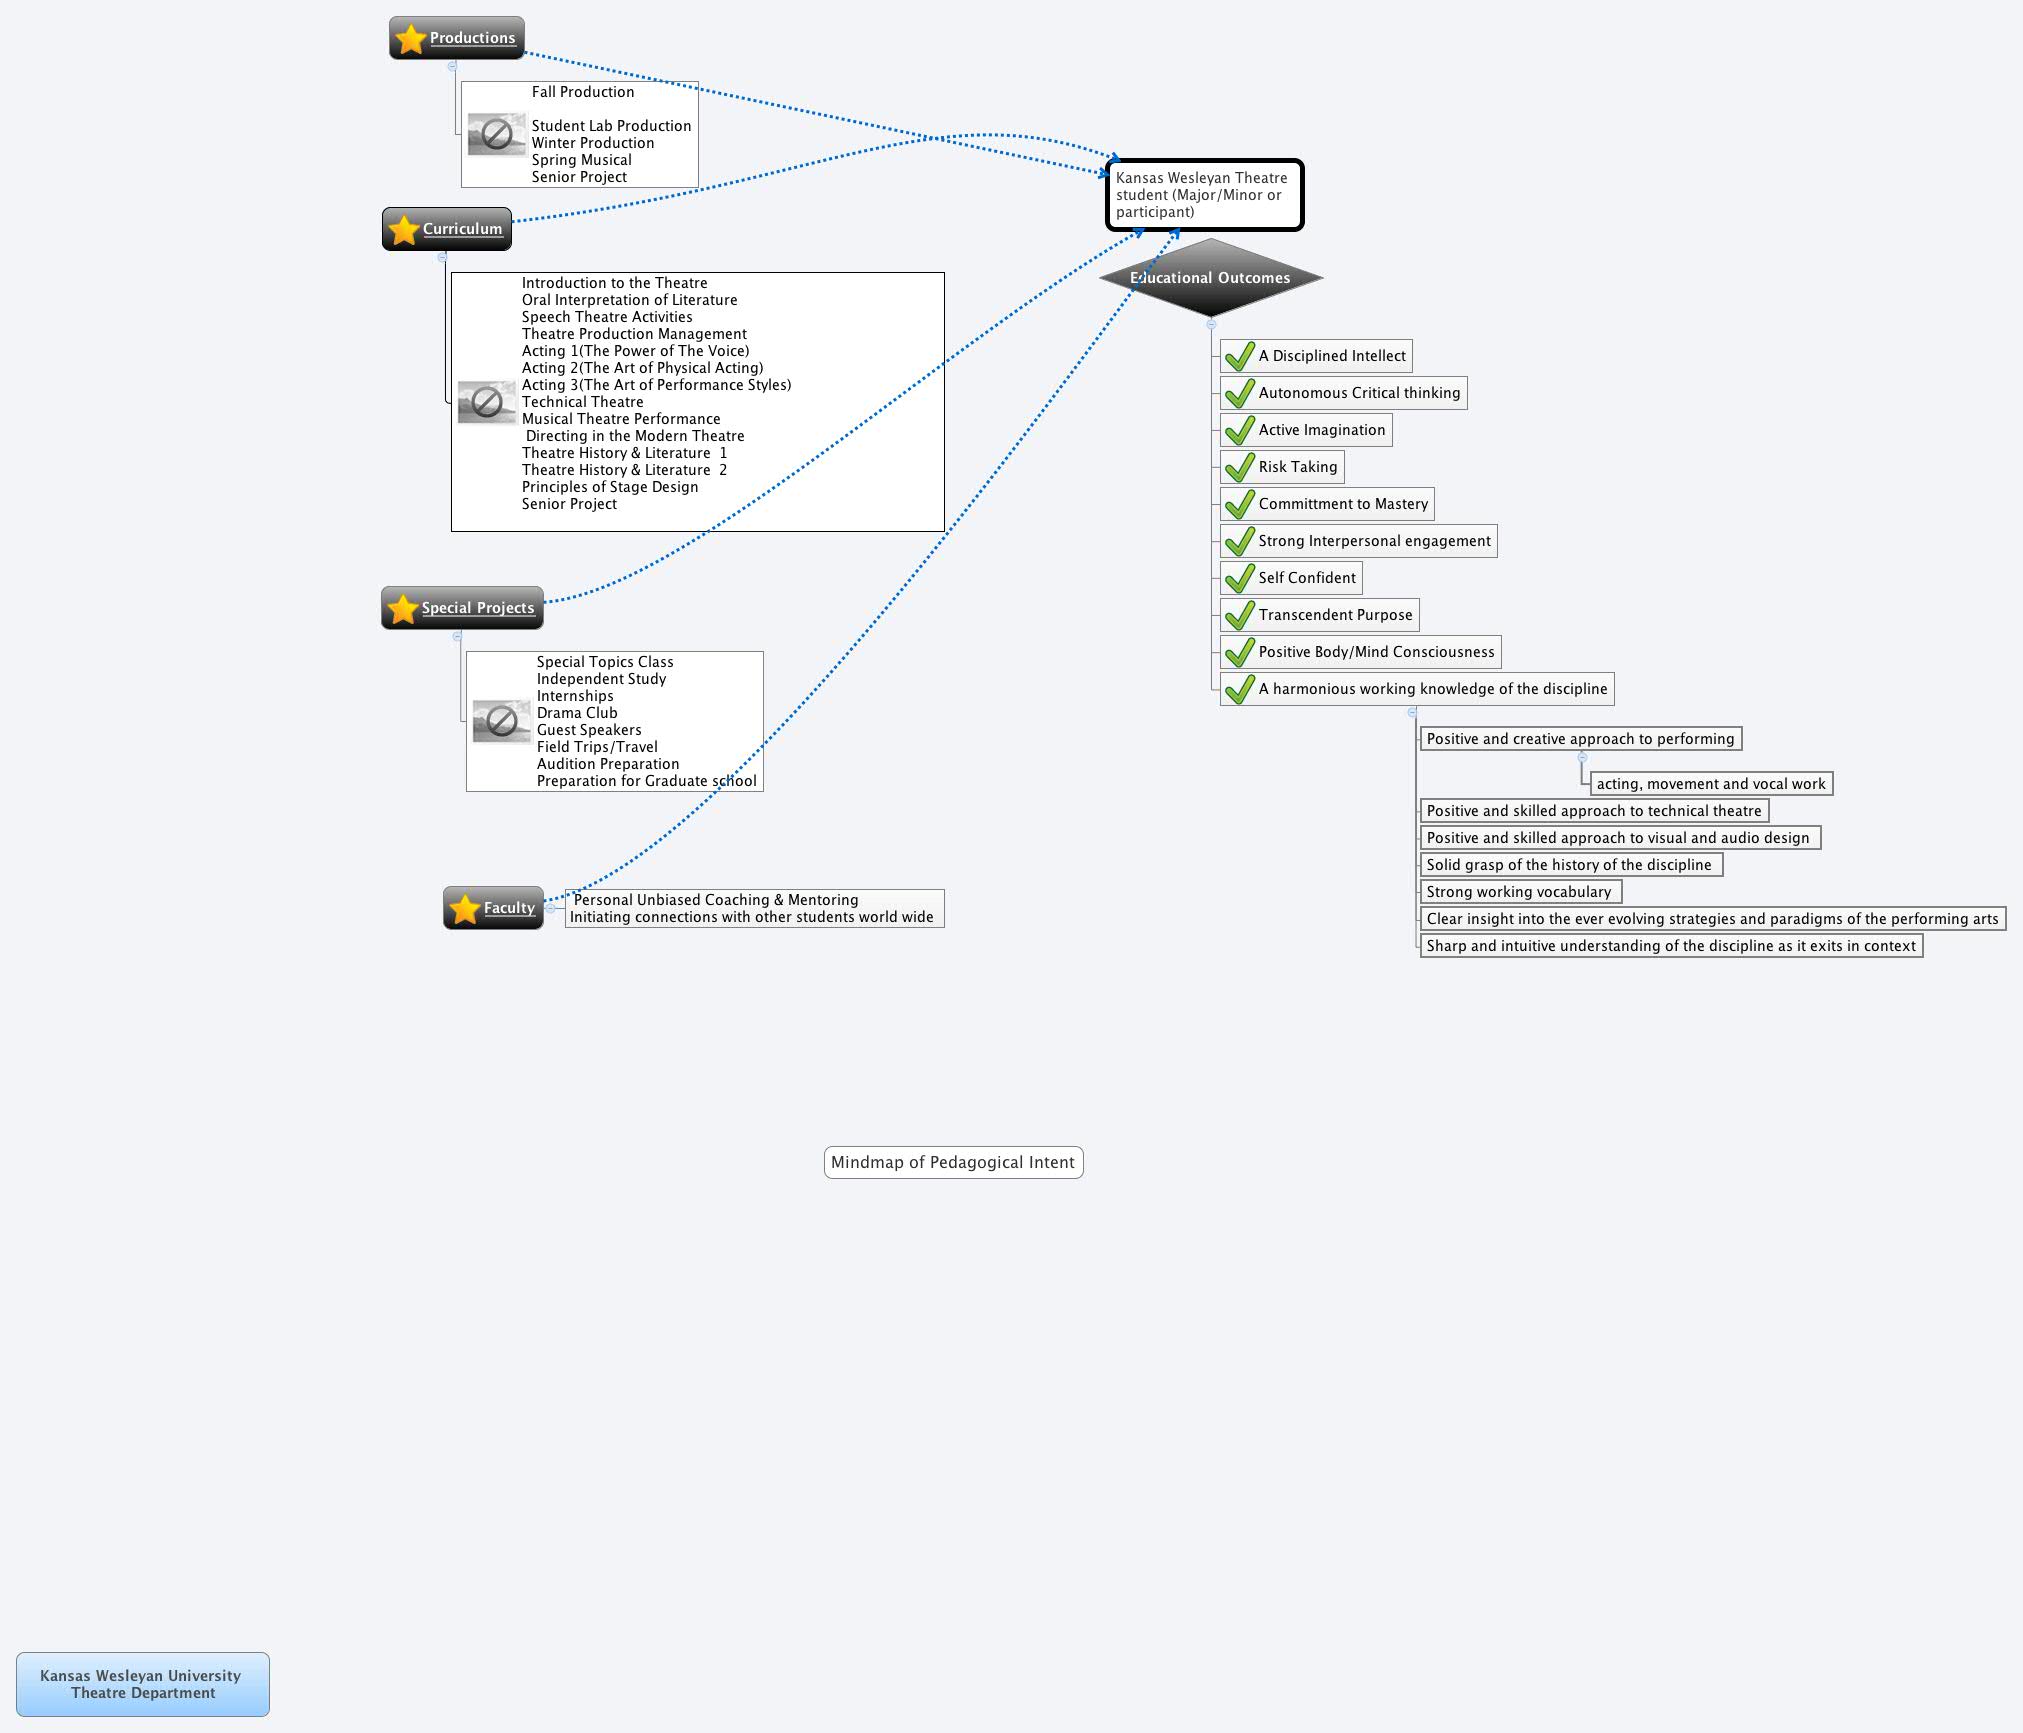Select 'Positive and skilled approach to visual and audio design'

pos(1620,838)
